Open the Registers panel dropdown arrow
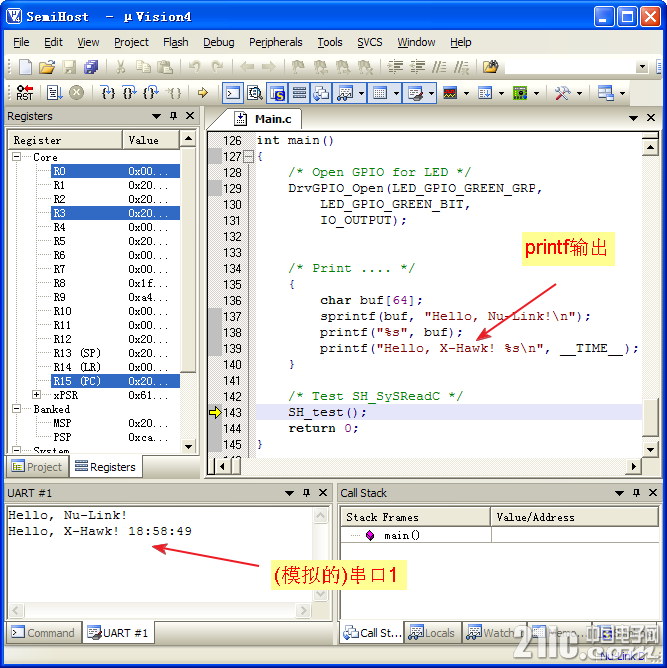 156,116
